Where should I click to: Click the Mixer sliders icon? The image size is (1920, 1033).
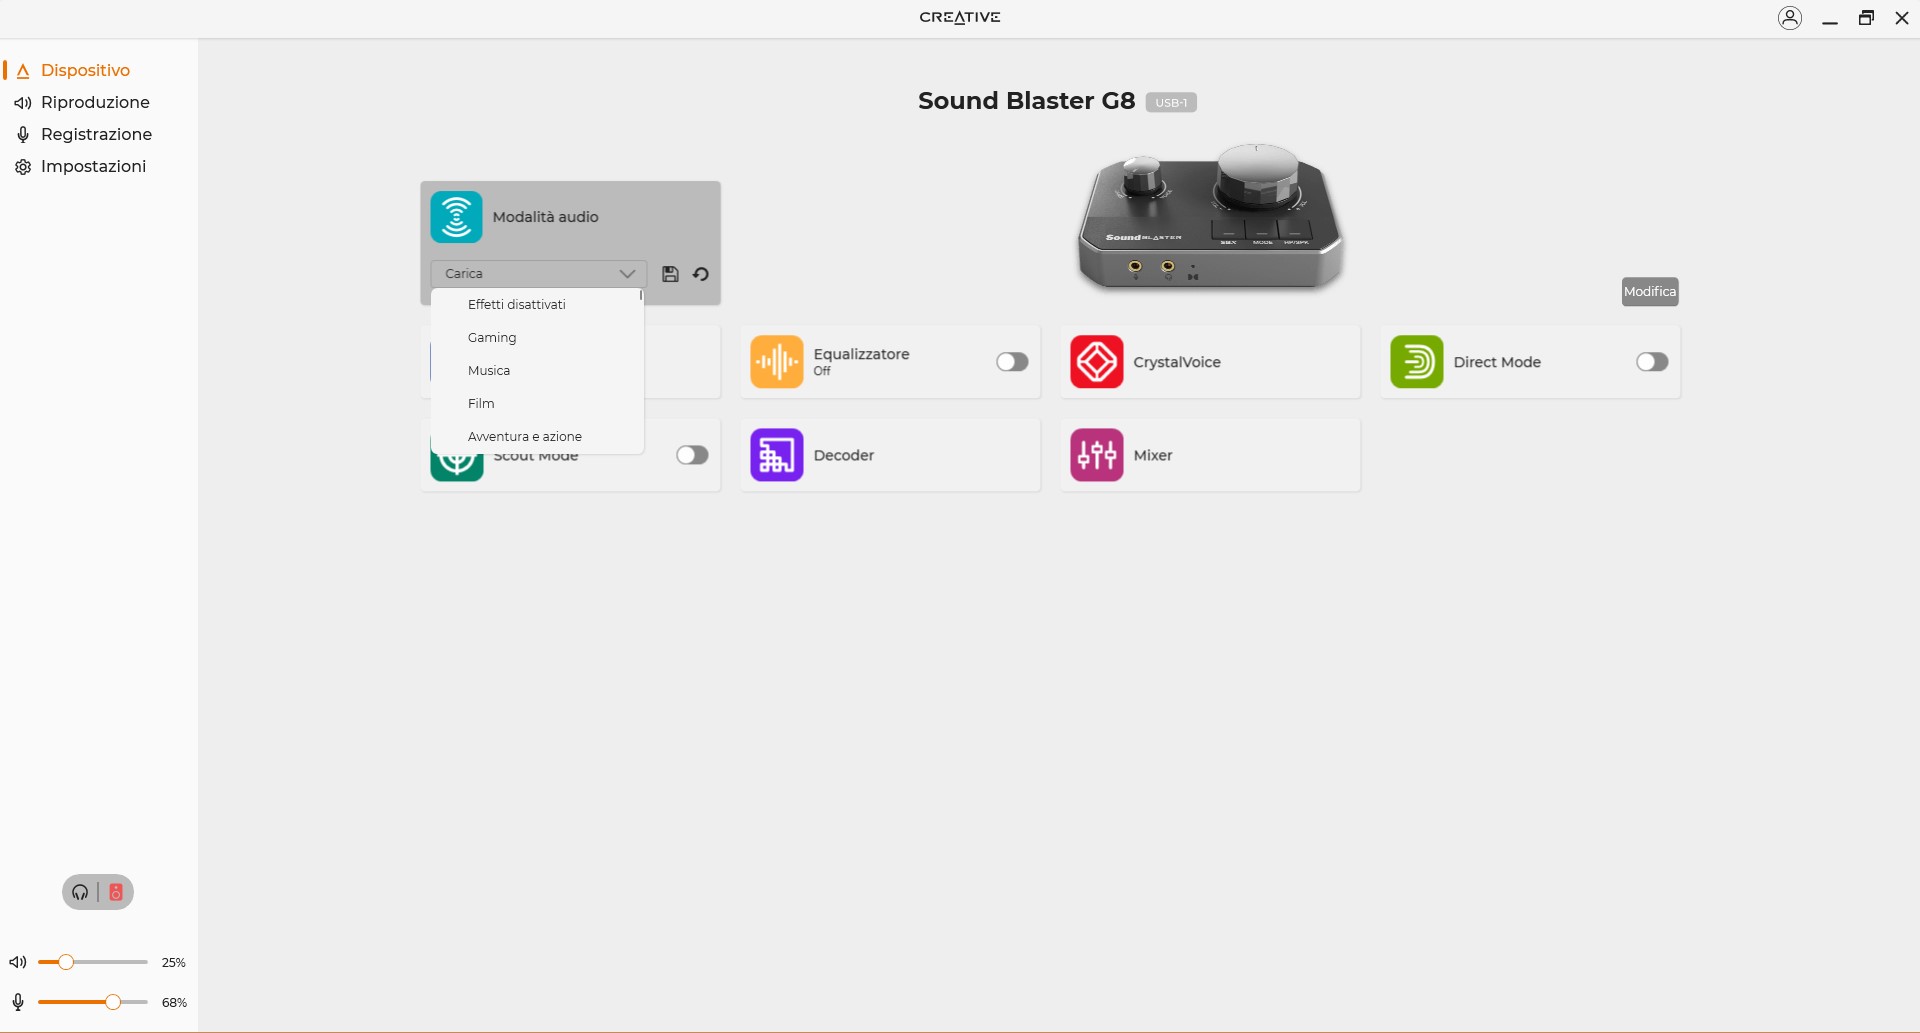click(1097, 455)
